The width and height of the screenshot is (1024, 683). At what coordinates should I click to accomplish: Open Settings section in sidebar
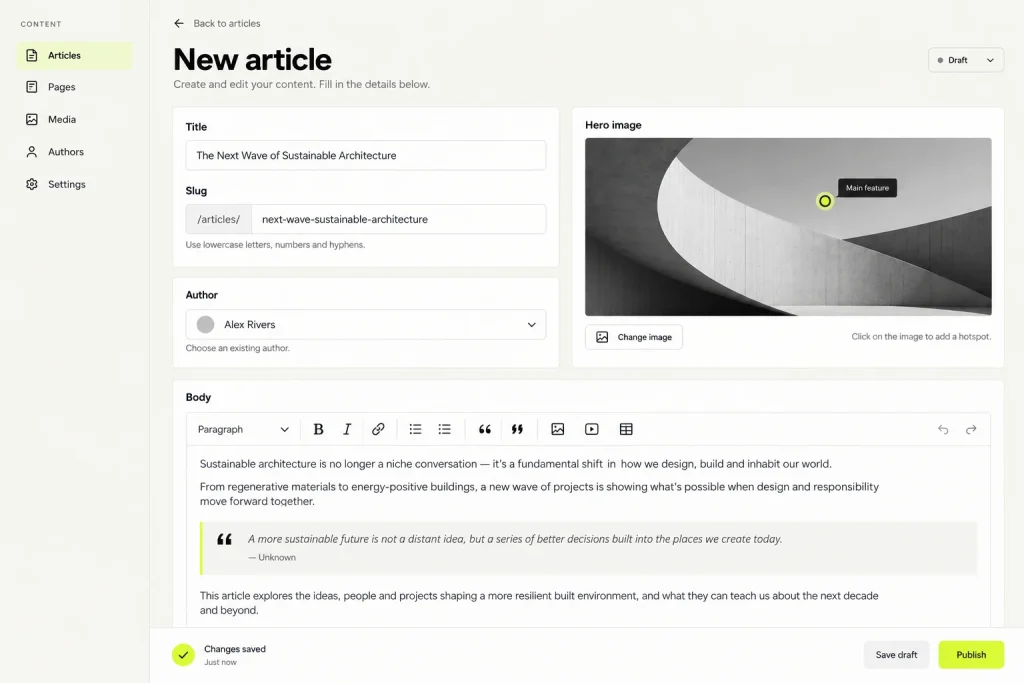74,184
